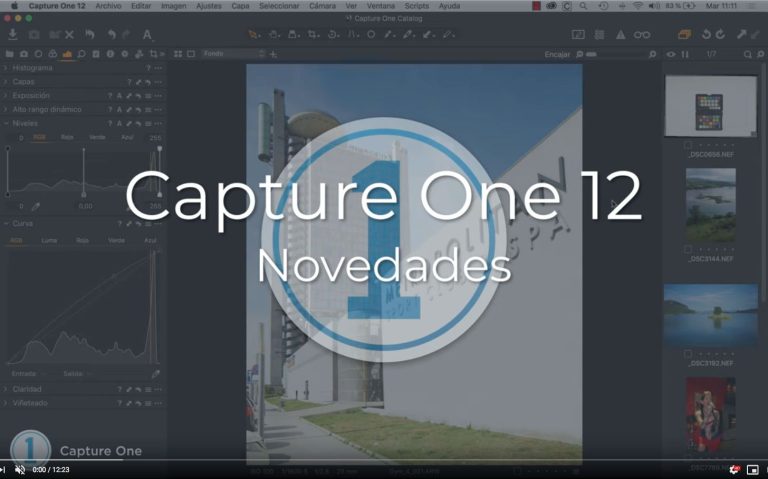Click the viewer multi-view grid icon
The height and width of the screenshot is (479, 768).
point(178,54)
